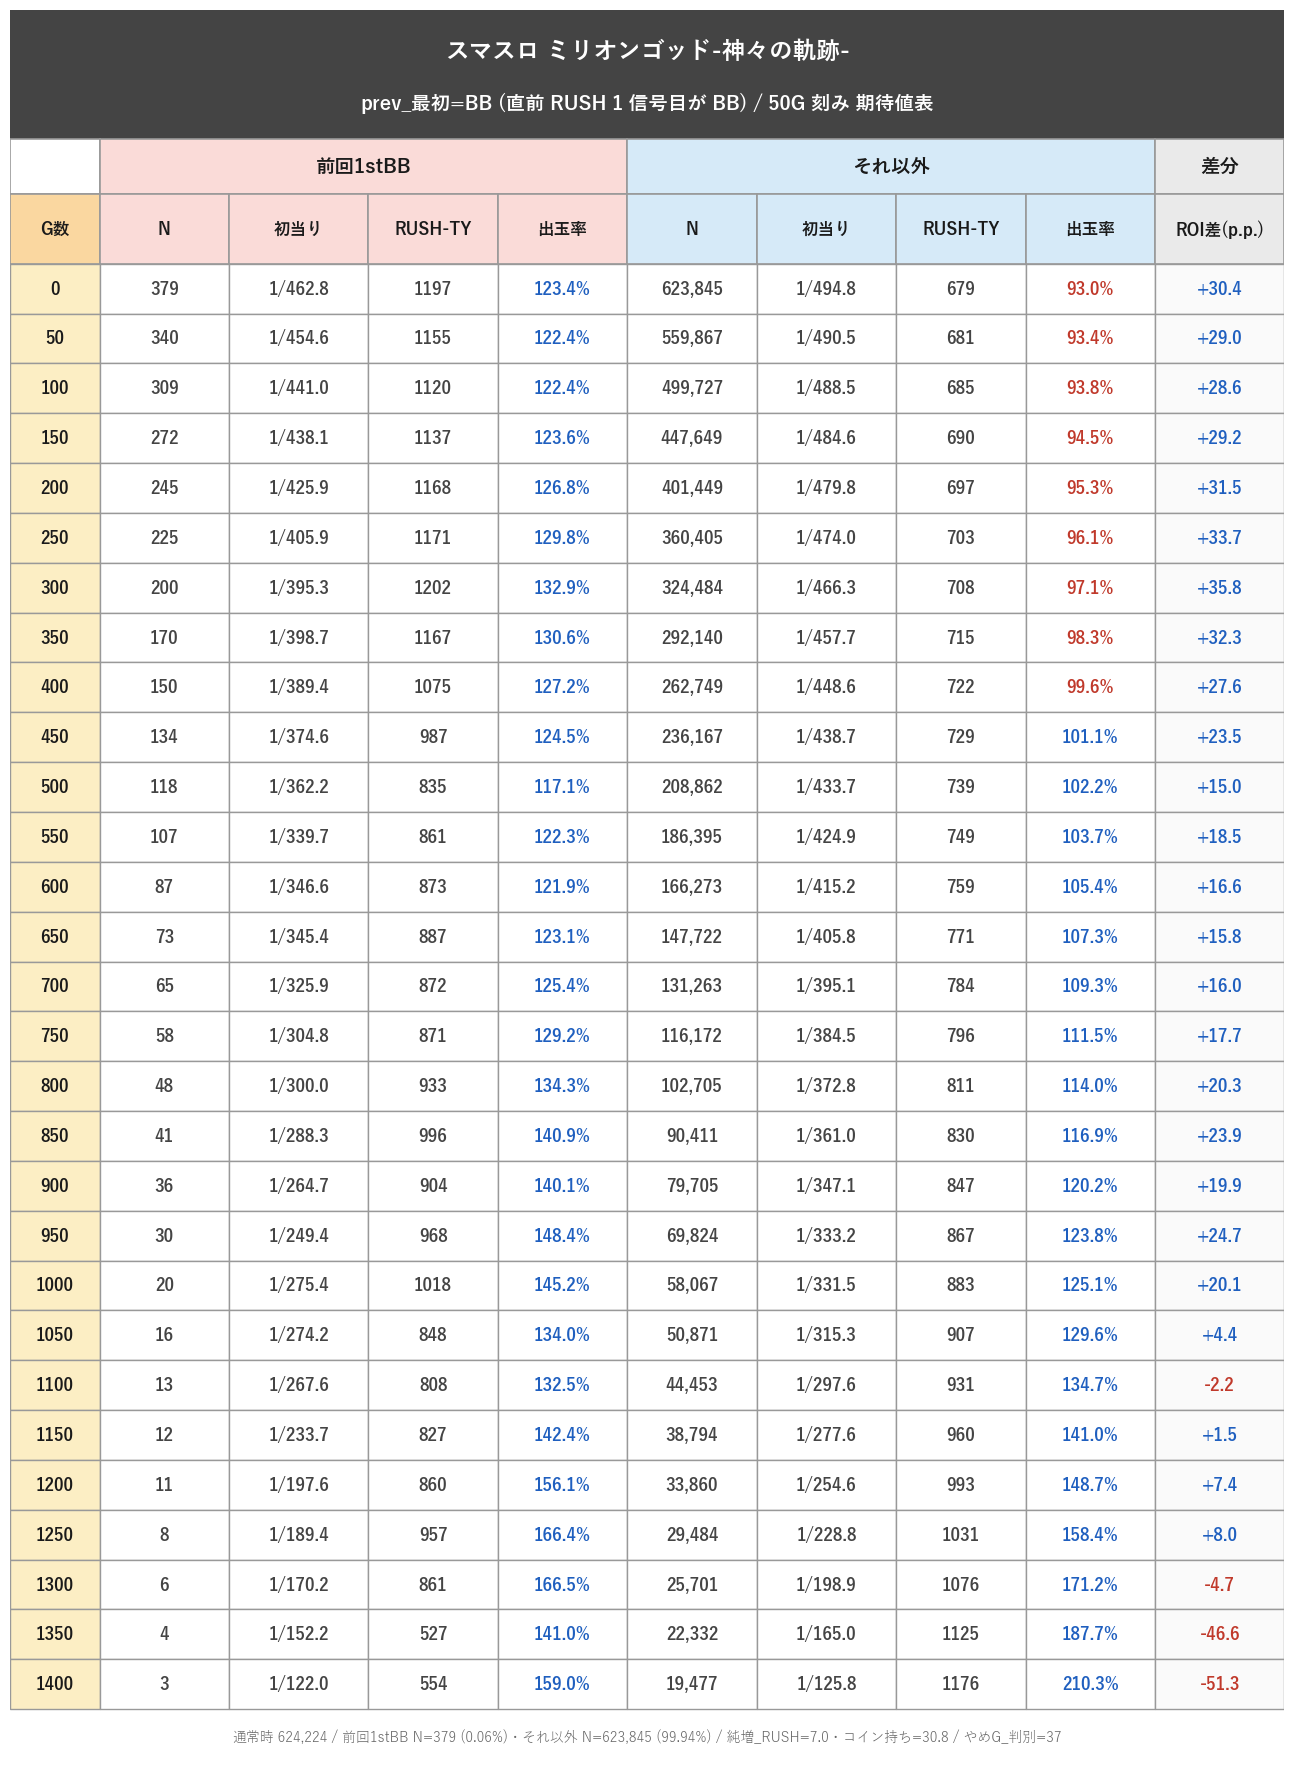Select the G数 row labeled 1000
This screenshot has width=1294, height=1774.
55,1285
